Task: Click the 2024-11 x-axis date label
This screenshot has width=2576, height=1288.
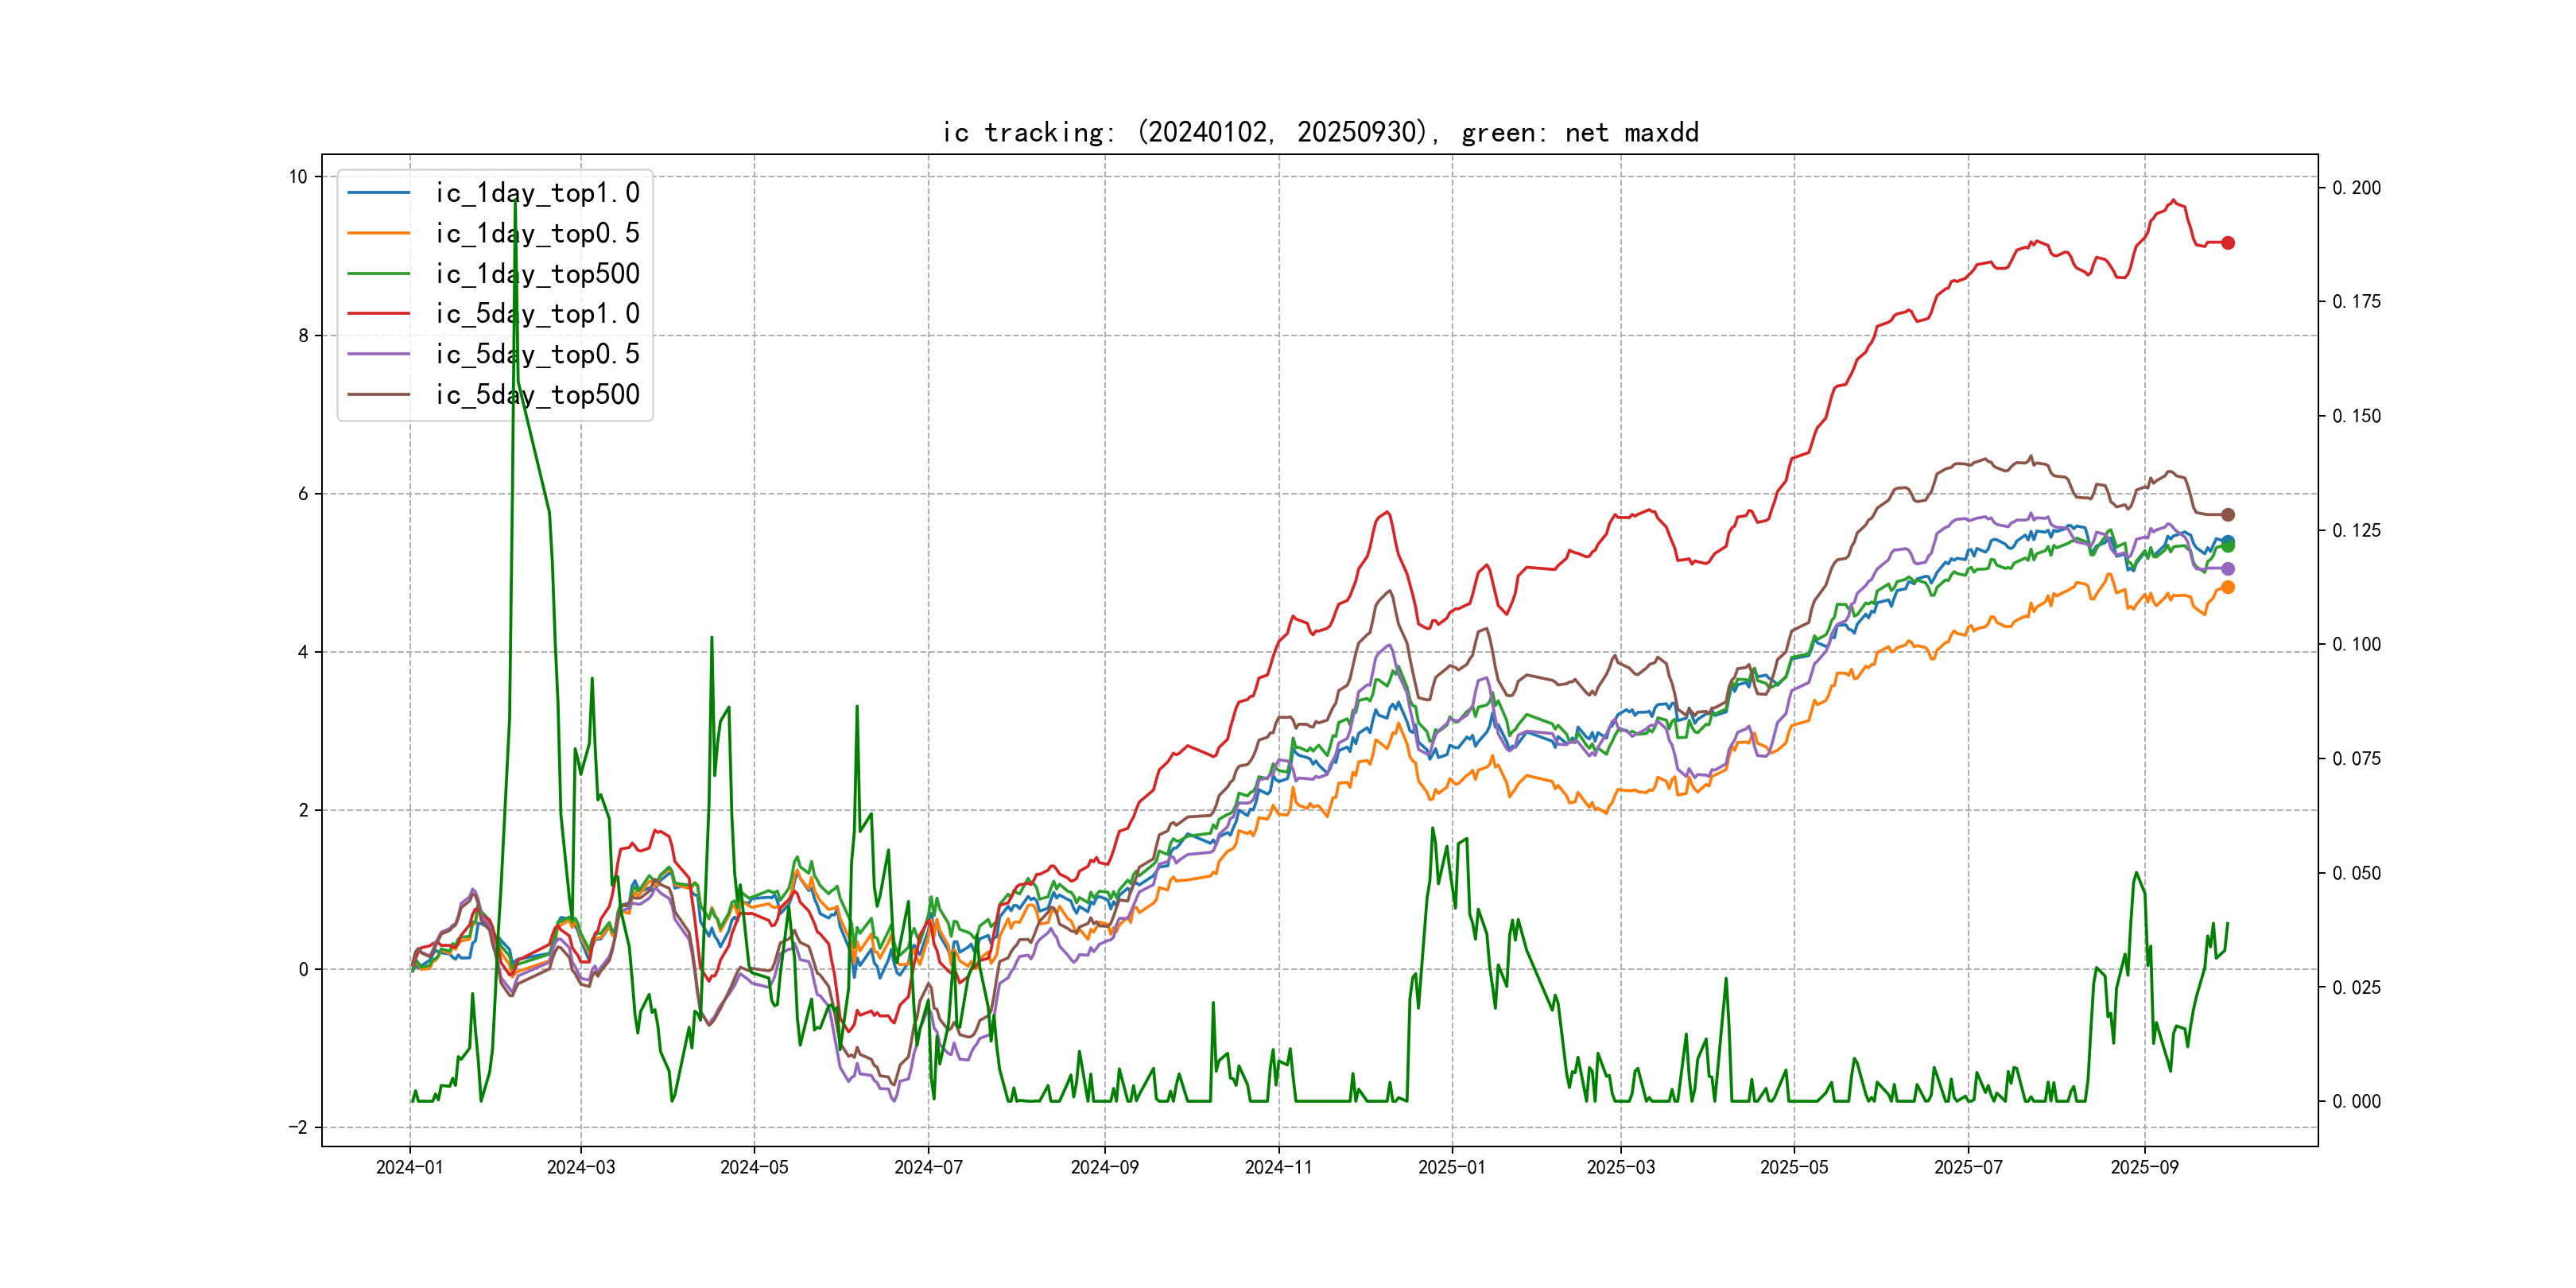Action: 1278,1167
